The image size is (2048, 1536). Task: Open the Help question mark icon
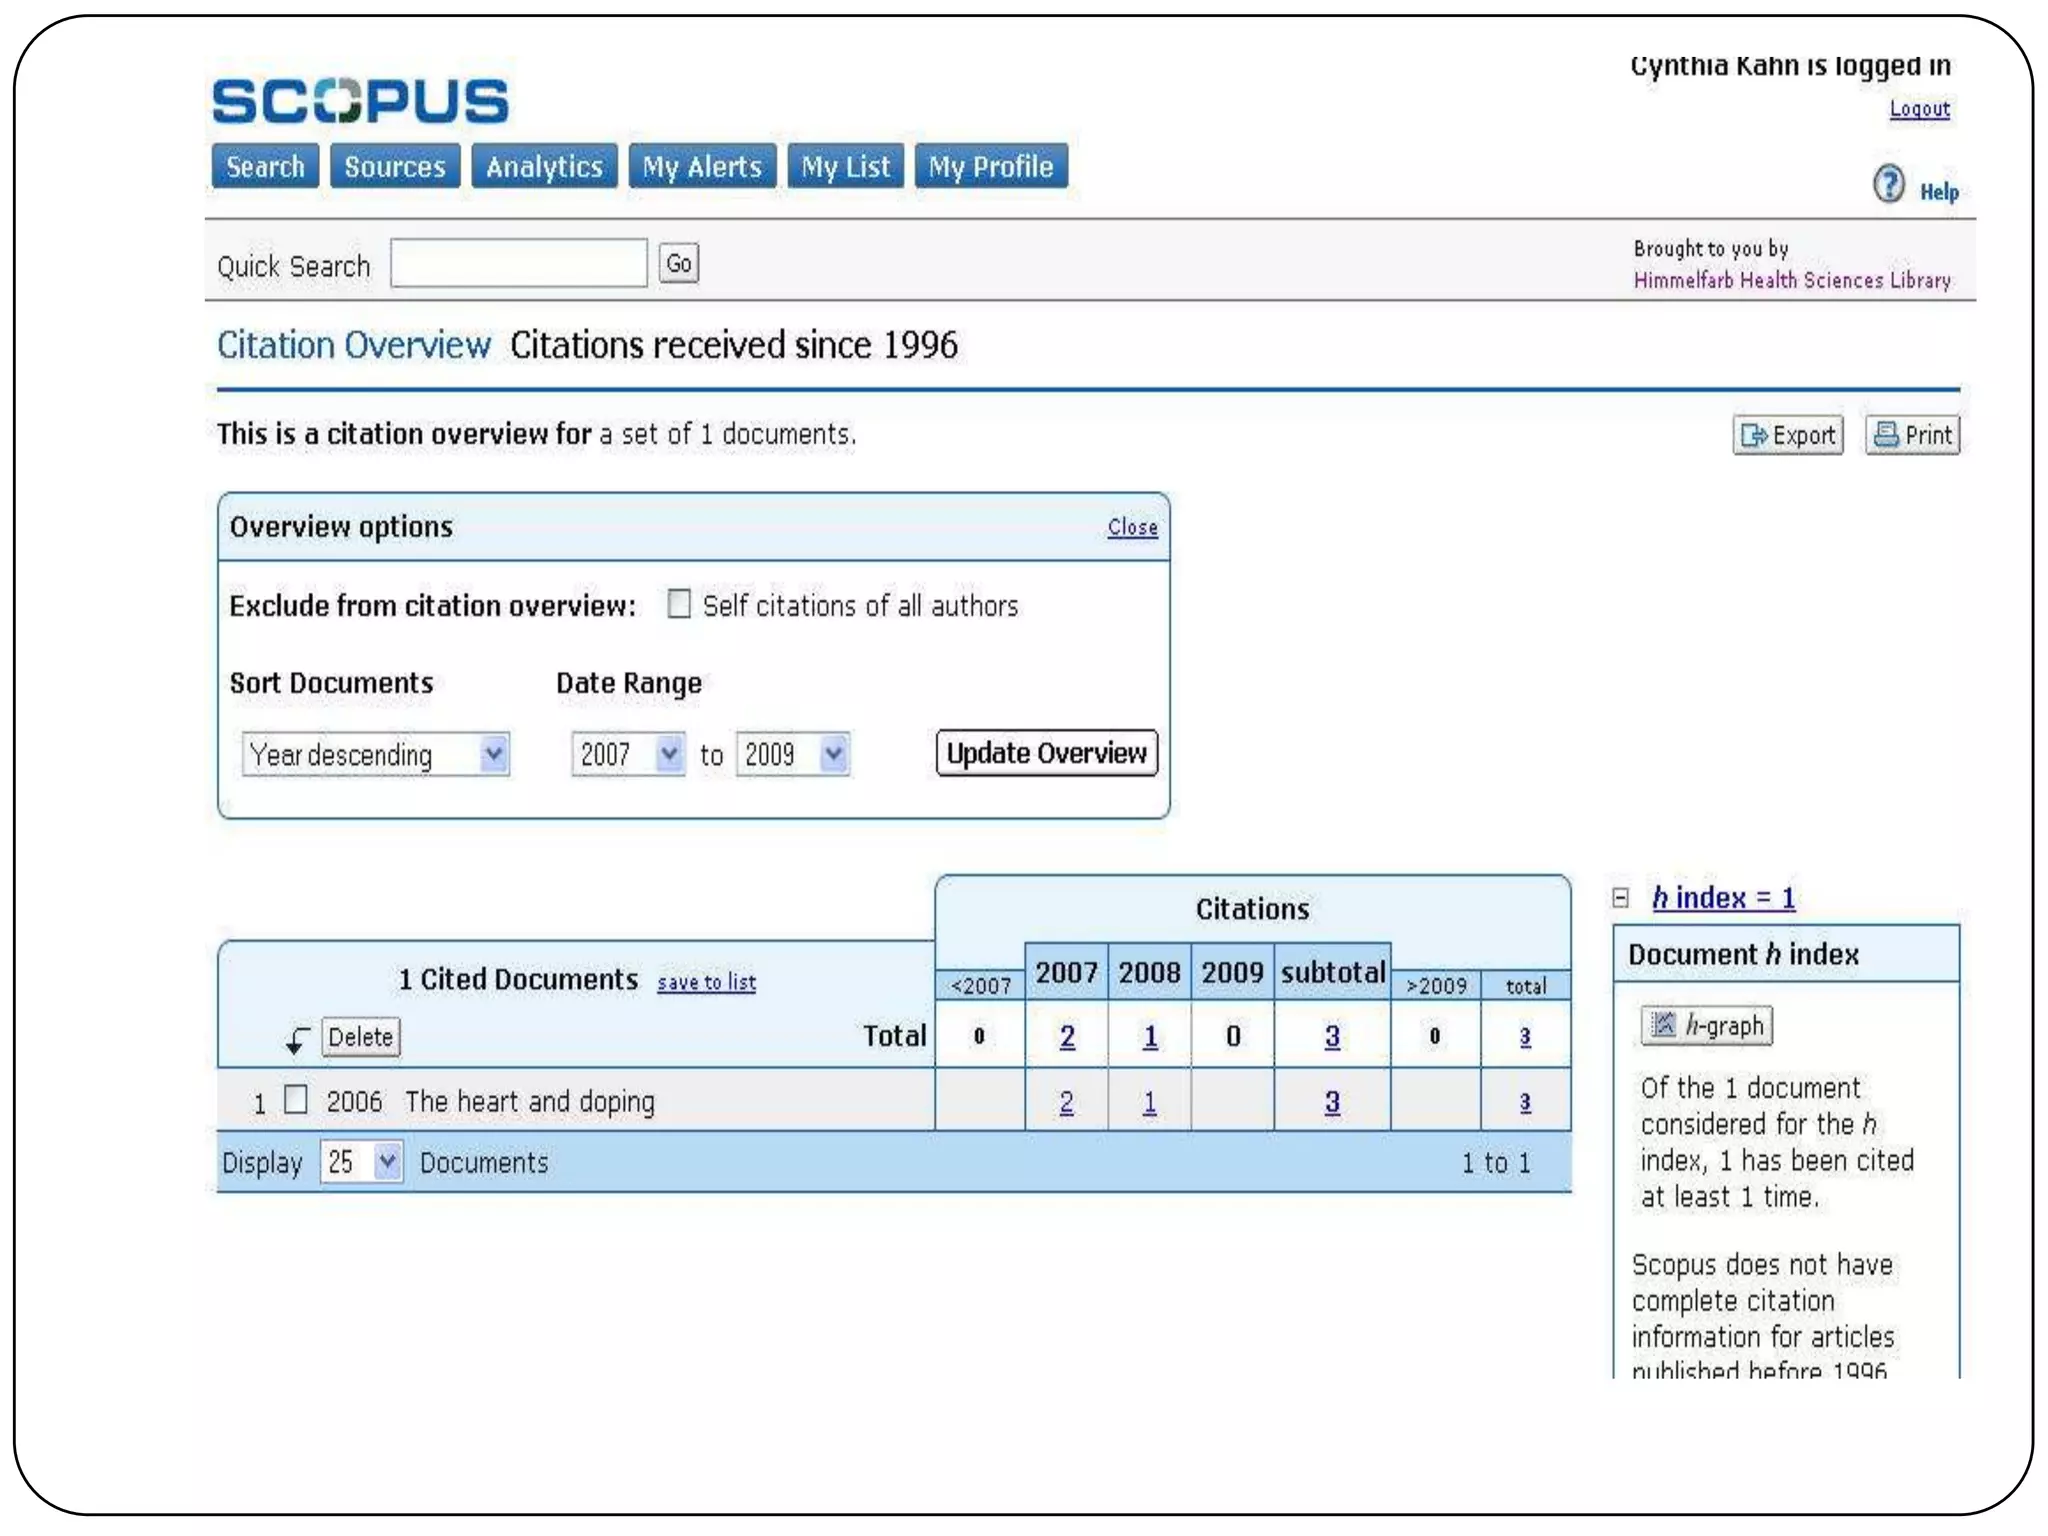(1888, 184)
